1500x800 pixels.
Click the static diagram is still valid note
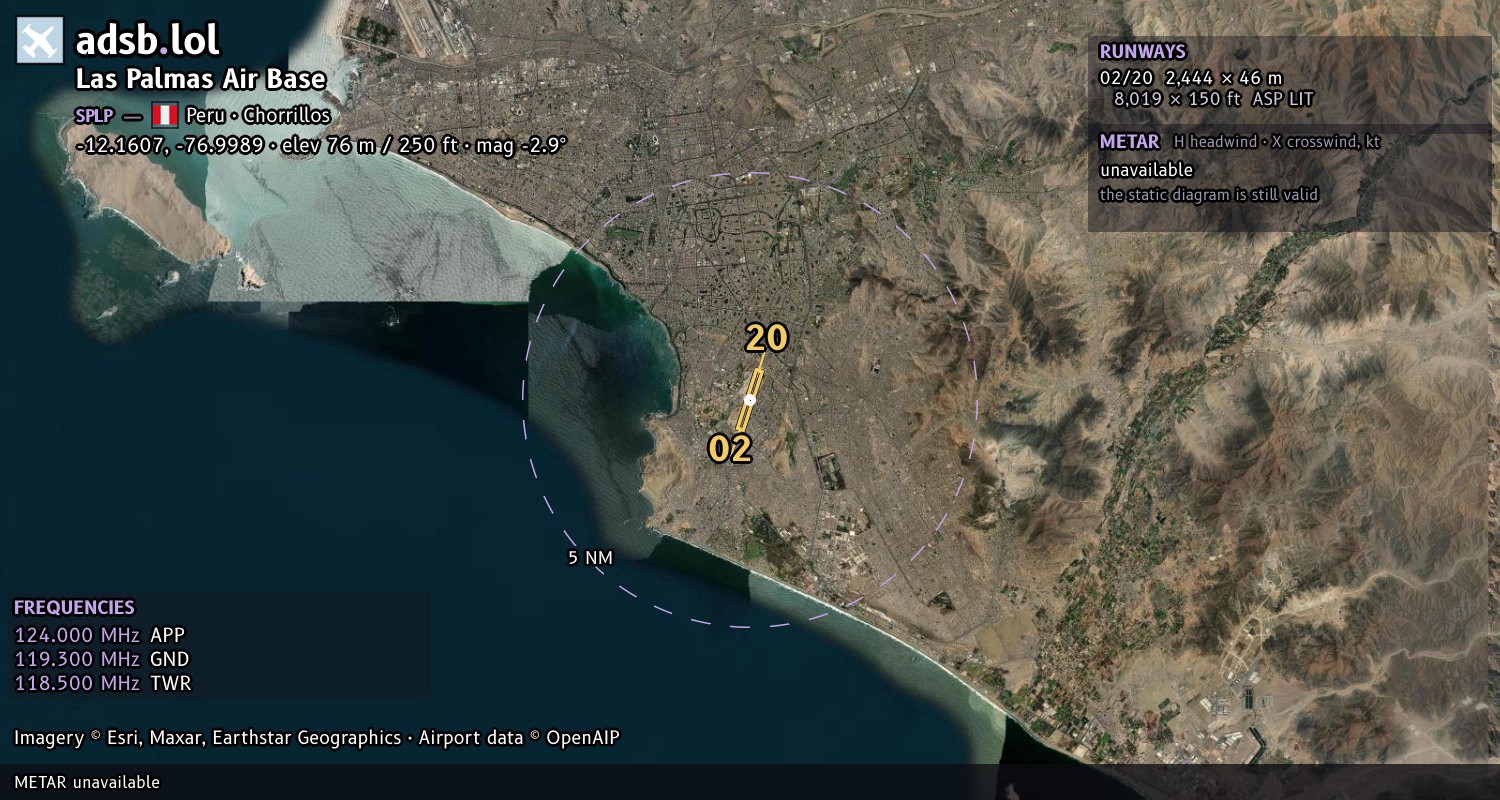click(1209, 195)
